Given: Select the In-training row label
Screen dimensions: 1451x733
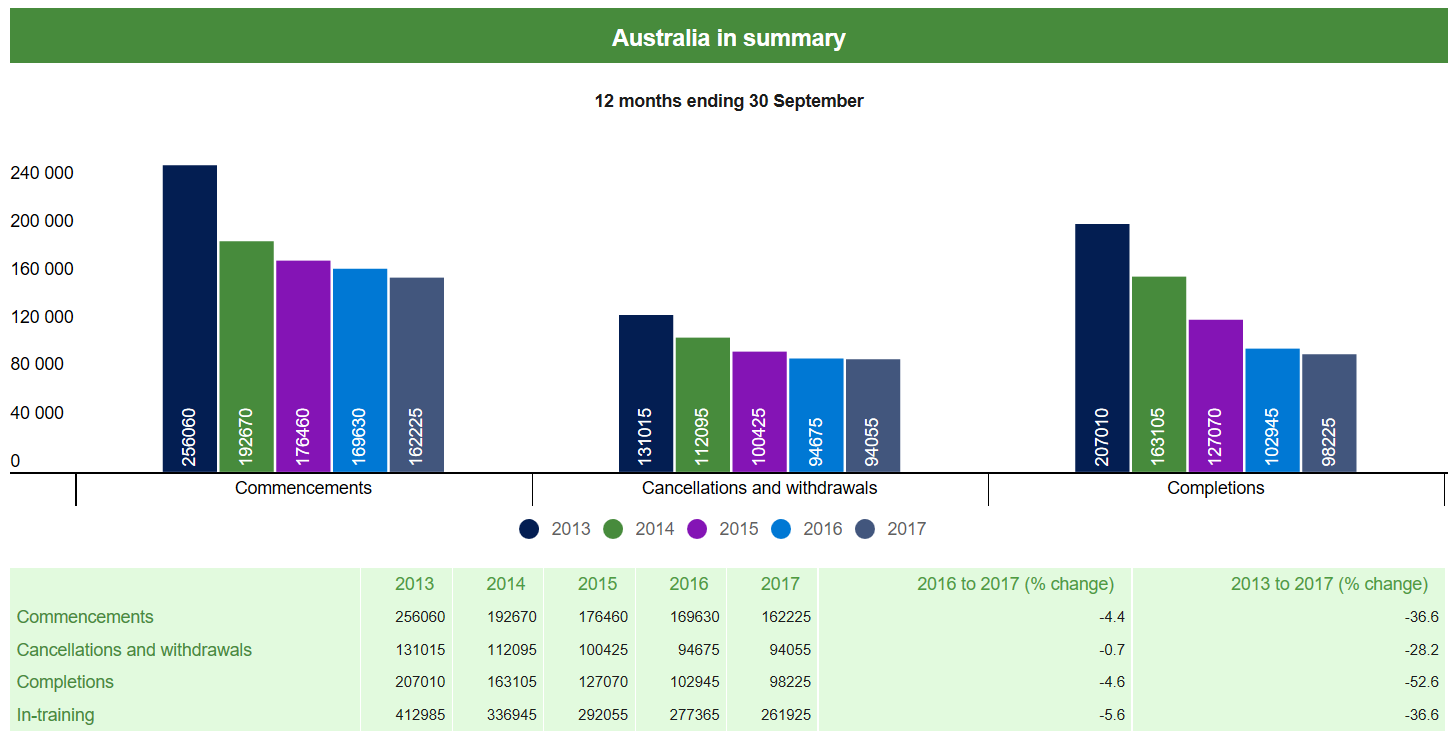Looking at the screenshot, I should click(56, 715).
